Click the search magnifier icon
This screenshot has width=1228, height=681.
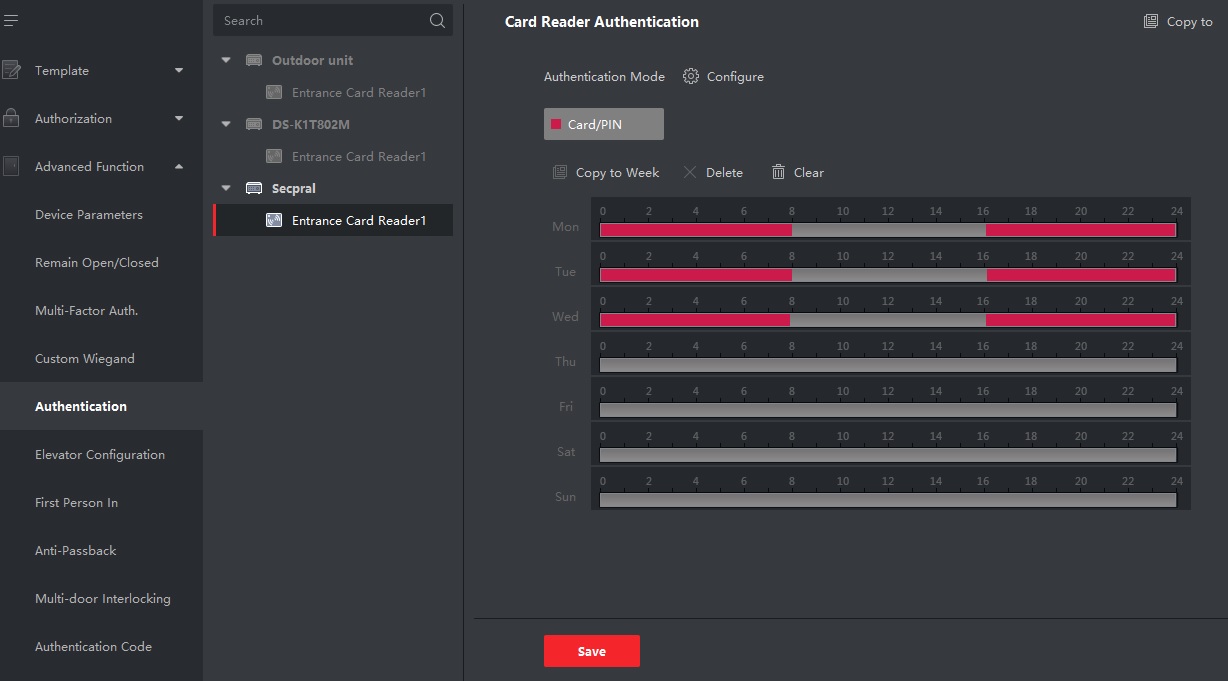pos(437,21)
